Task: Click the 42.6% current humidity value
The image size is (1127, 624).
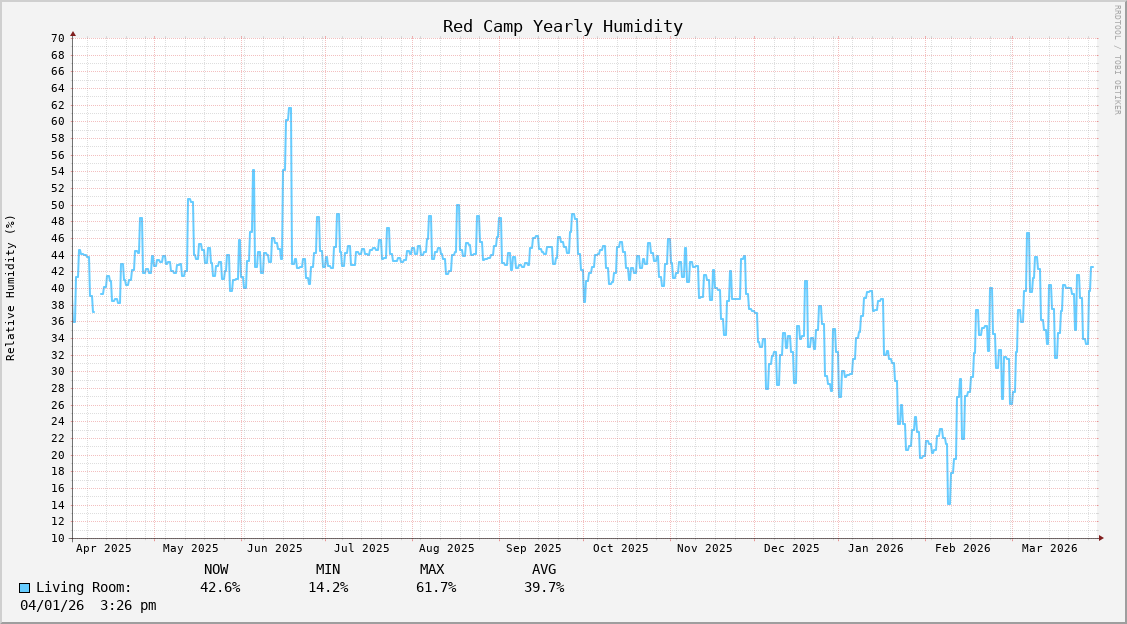Action: coord(220,588)
